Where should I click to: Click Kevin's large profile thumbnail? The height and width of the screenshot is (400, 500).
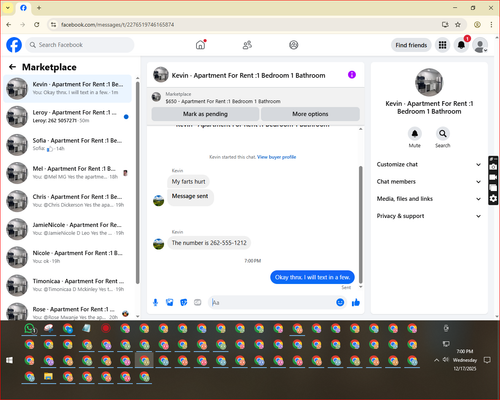[429, 82]
